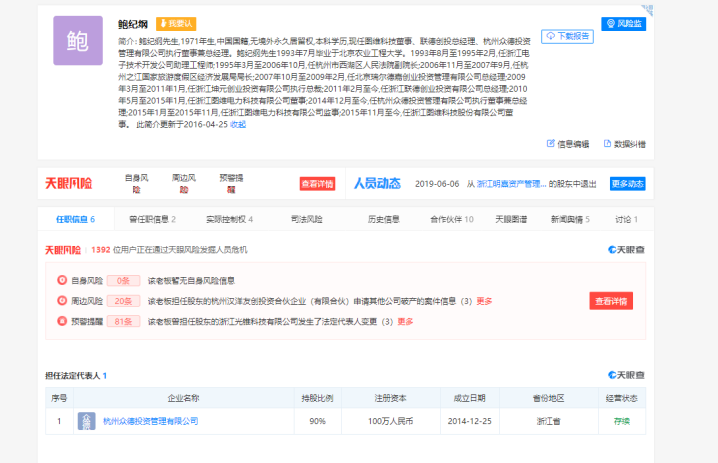718x463 pixels.
Task: Click the 2019-06-06 date in 人员动态
Action: pos(437,184)
